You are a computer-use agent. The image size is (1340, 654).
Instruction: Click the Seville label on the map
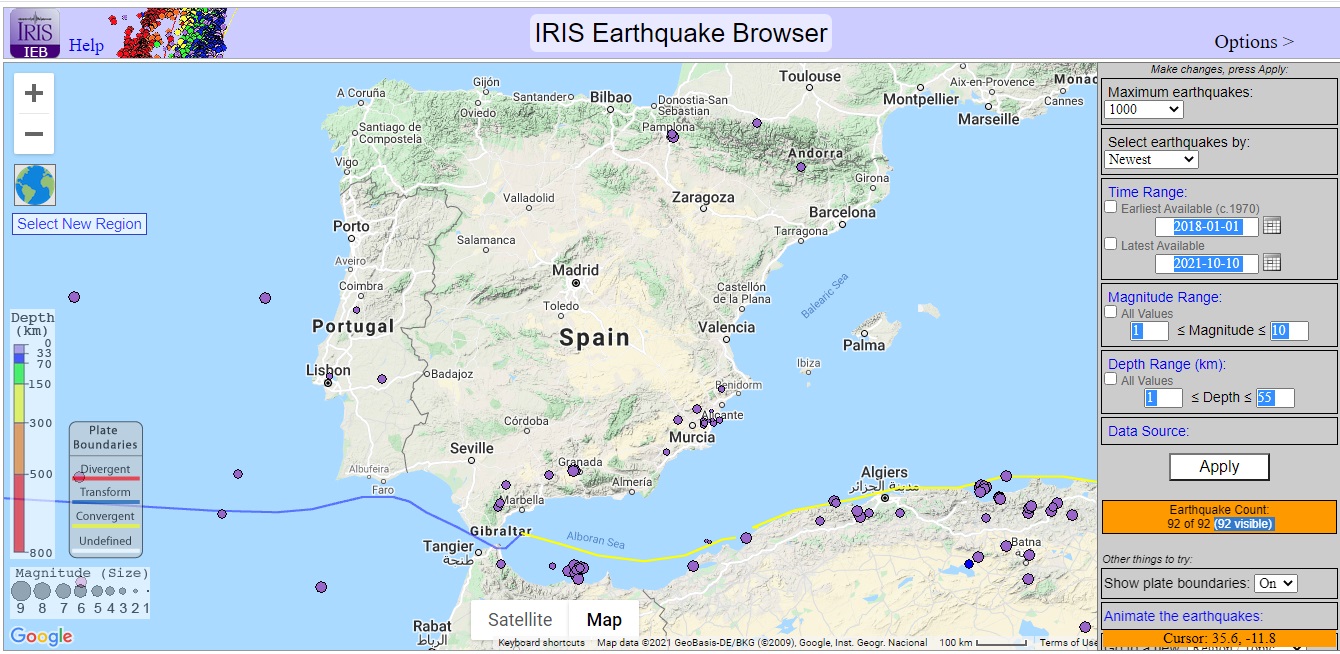[471, 448]
